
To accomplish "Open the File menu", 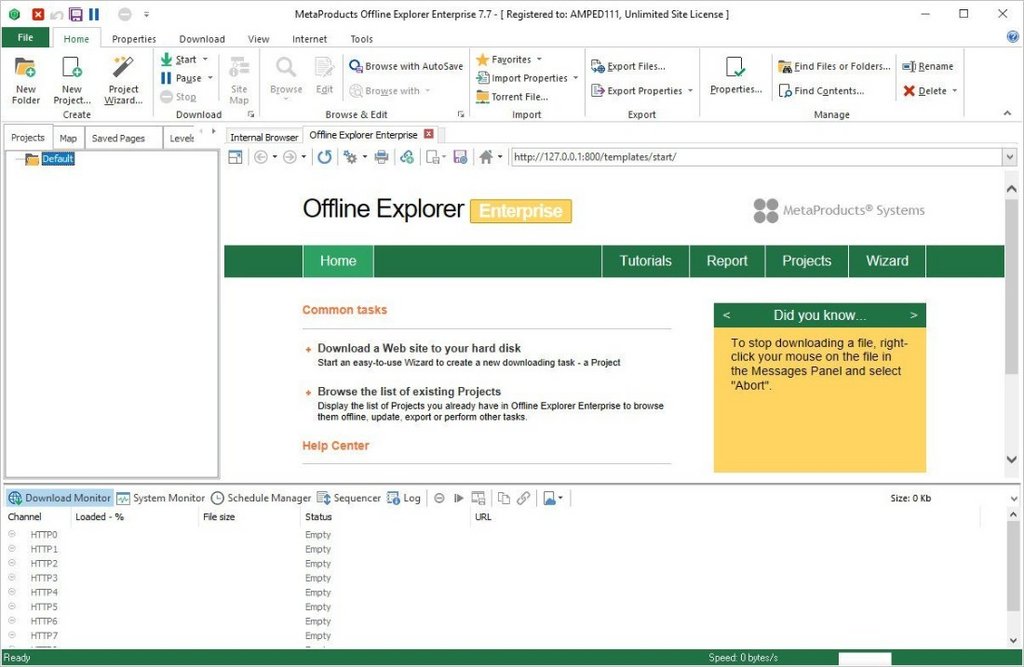I will 25,37.
